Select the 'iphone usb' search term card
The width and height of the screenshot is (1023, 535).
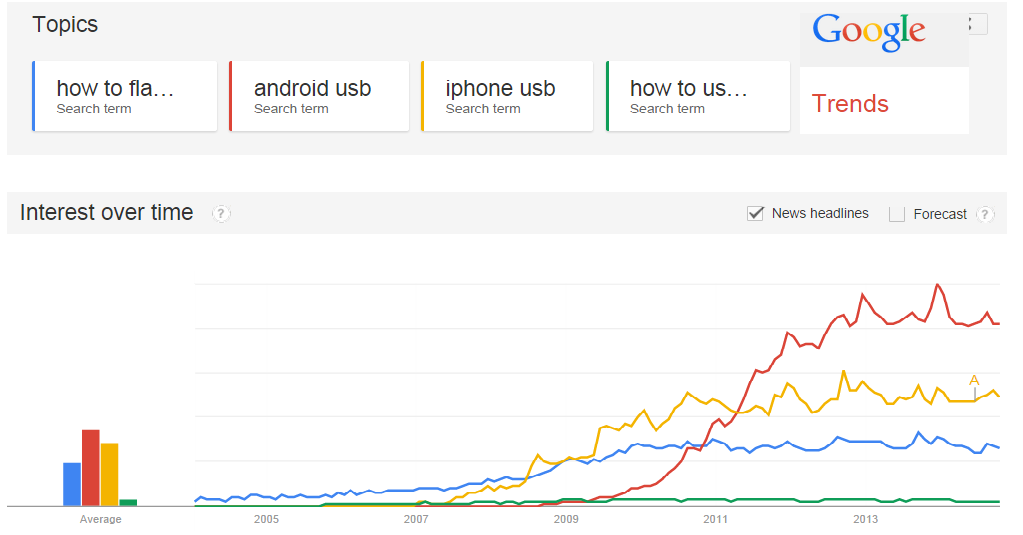[x=507, y=96]
